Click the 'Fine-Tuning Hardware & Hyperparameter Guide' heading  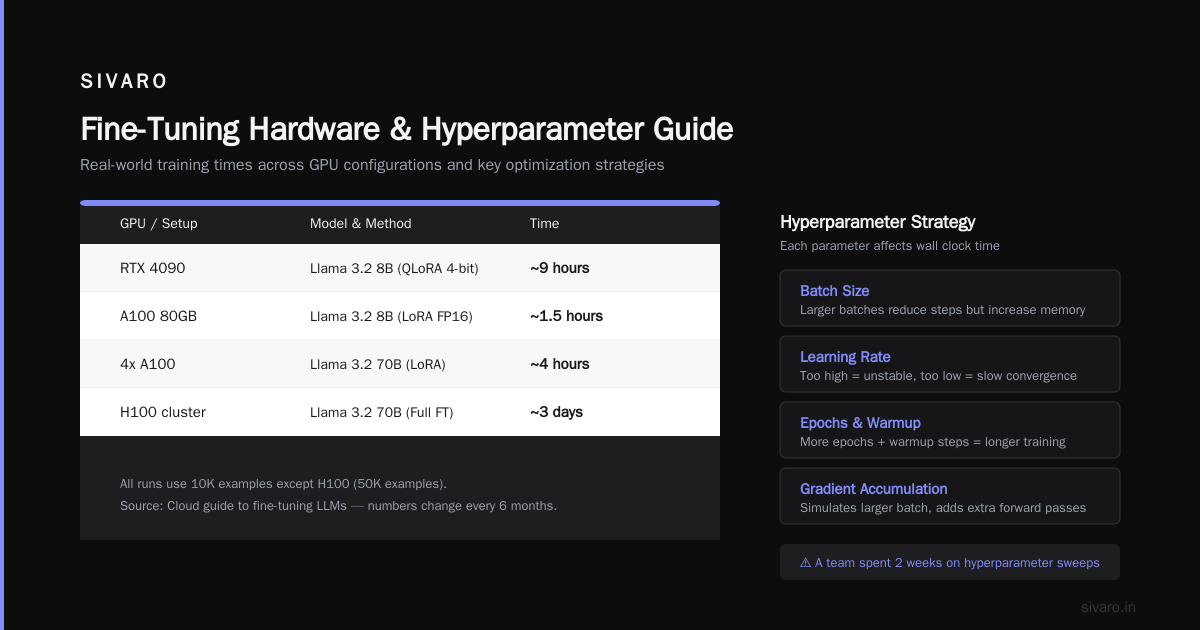(407, 129)
